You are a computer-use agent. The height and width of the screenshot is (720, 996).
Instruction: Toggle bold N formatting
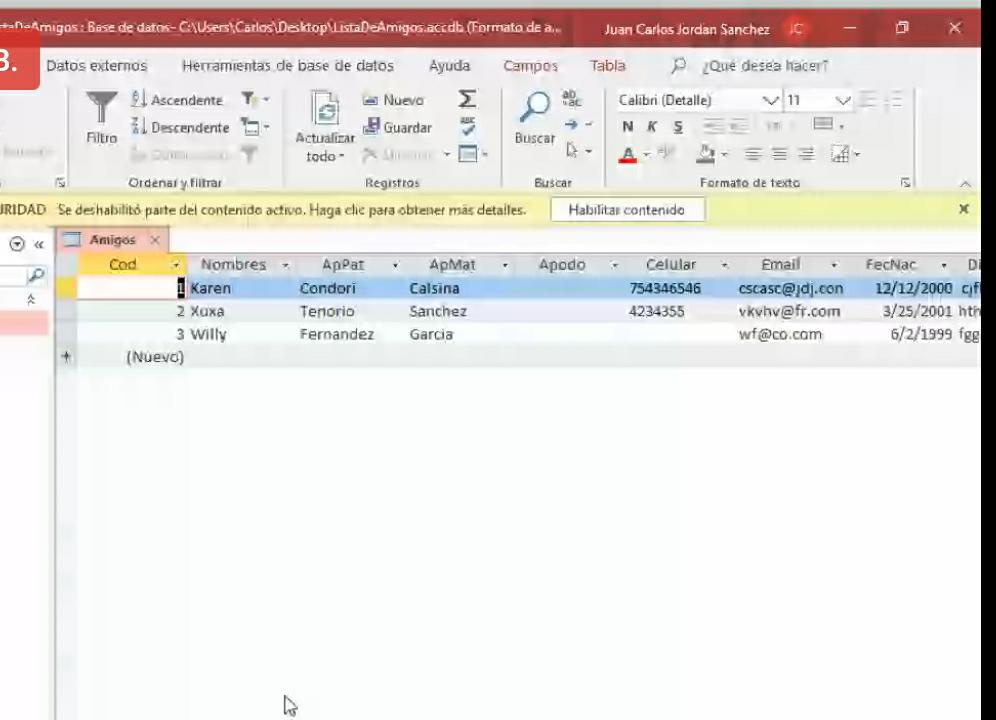click(627, 127)
